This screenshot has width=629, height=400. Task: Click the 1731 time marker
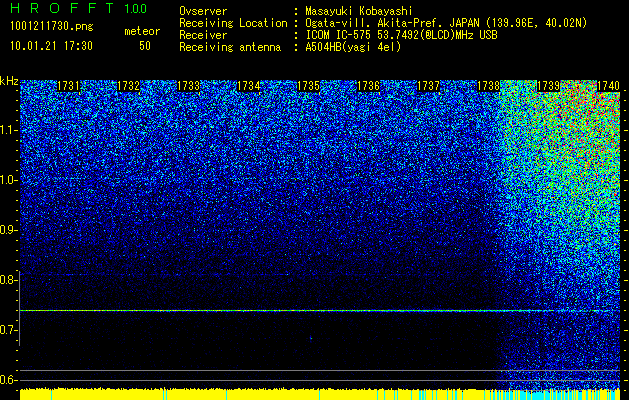tap(68, 86)
